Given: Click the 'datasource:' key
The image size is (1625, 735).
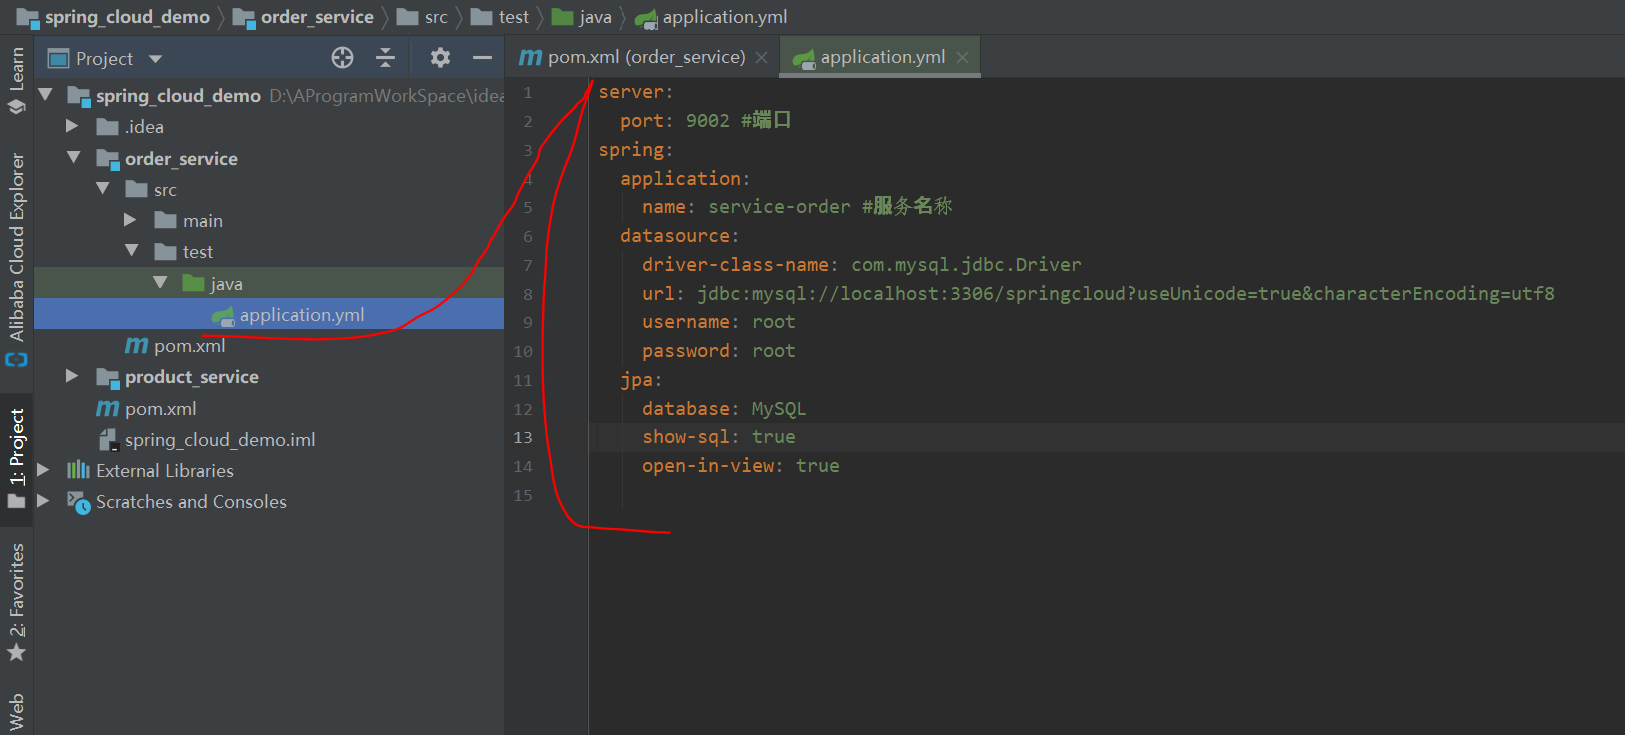Looking at the screenshot, I should (x=679, y=236).
